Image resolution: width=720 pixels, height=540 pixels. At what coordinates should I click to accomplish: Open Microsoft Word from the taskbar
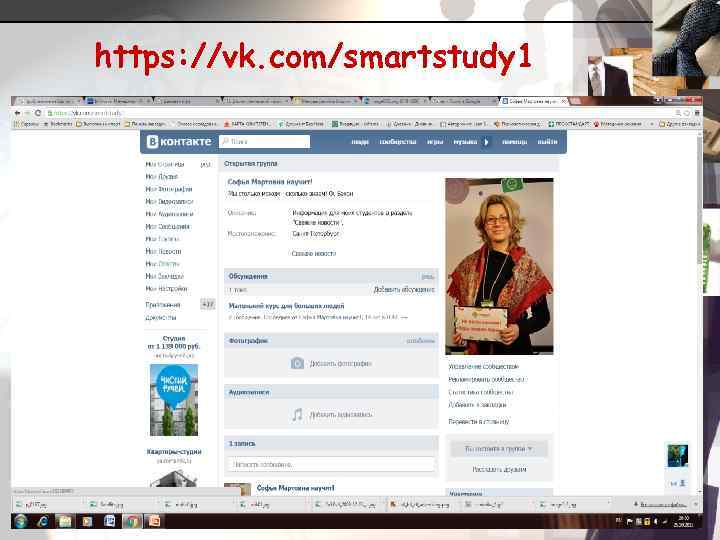(x=109, y=521)
